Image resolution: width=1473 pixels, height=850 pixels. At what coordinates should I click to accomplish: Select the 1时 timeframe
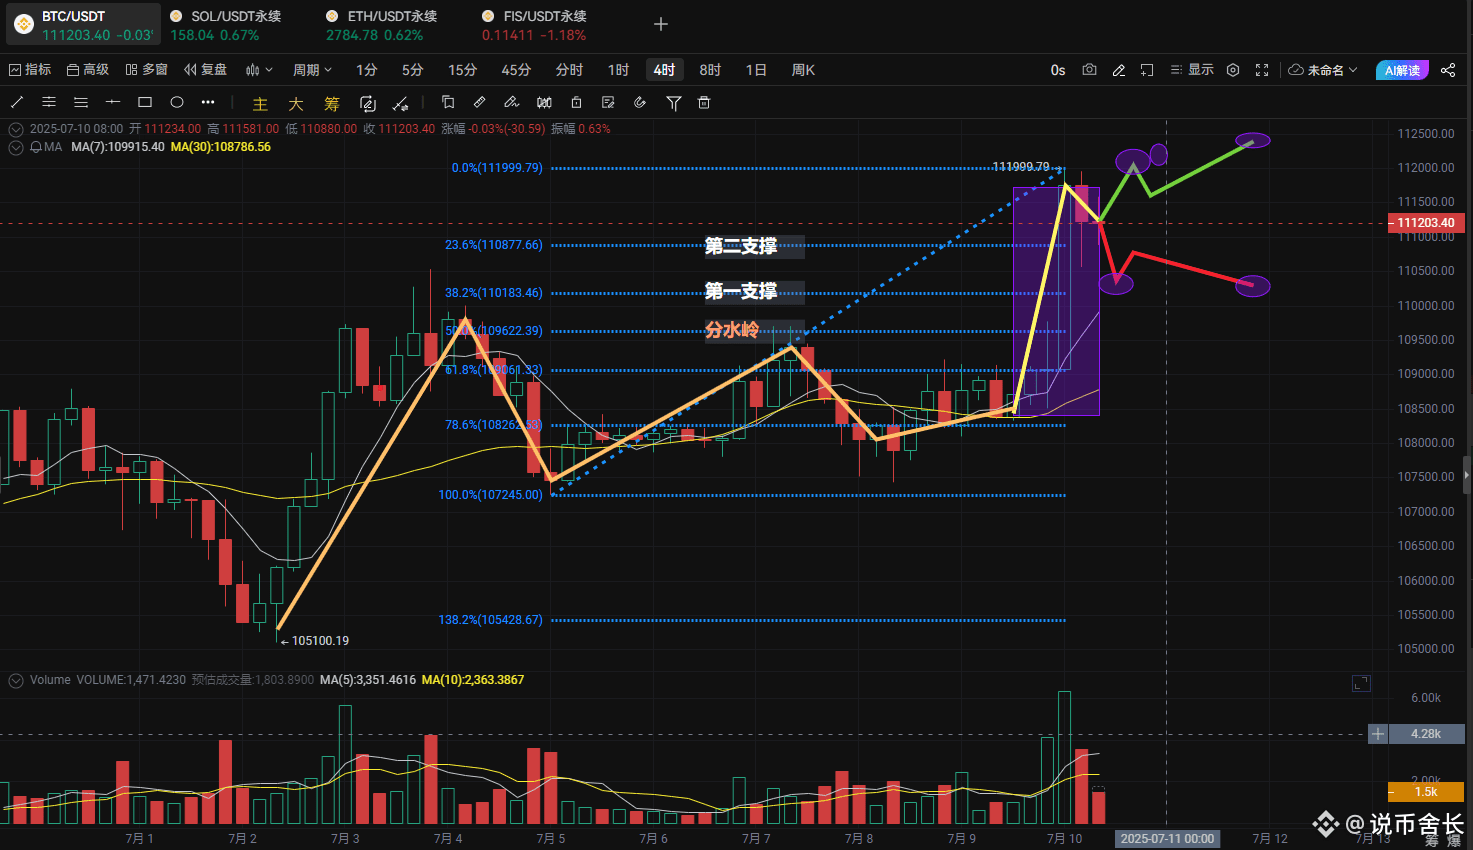pos(618,70)
